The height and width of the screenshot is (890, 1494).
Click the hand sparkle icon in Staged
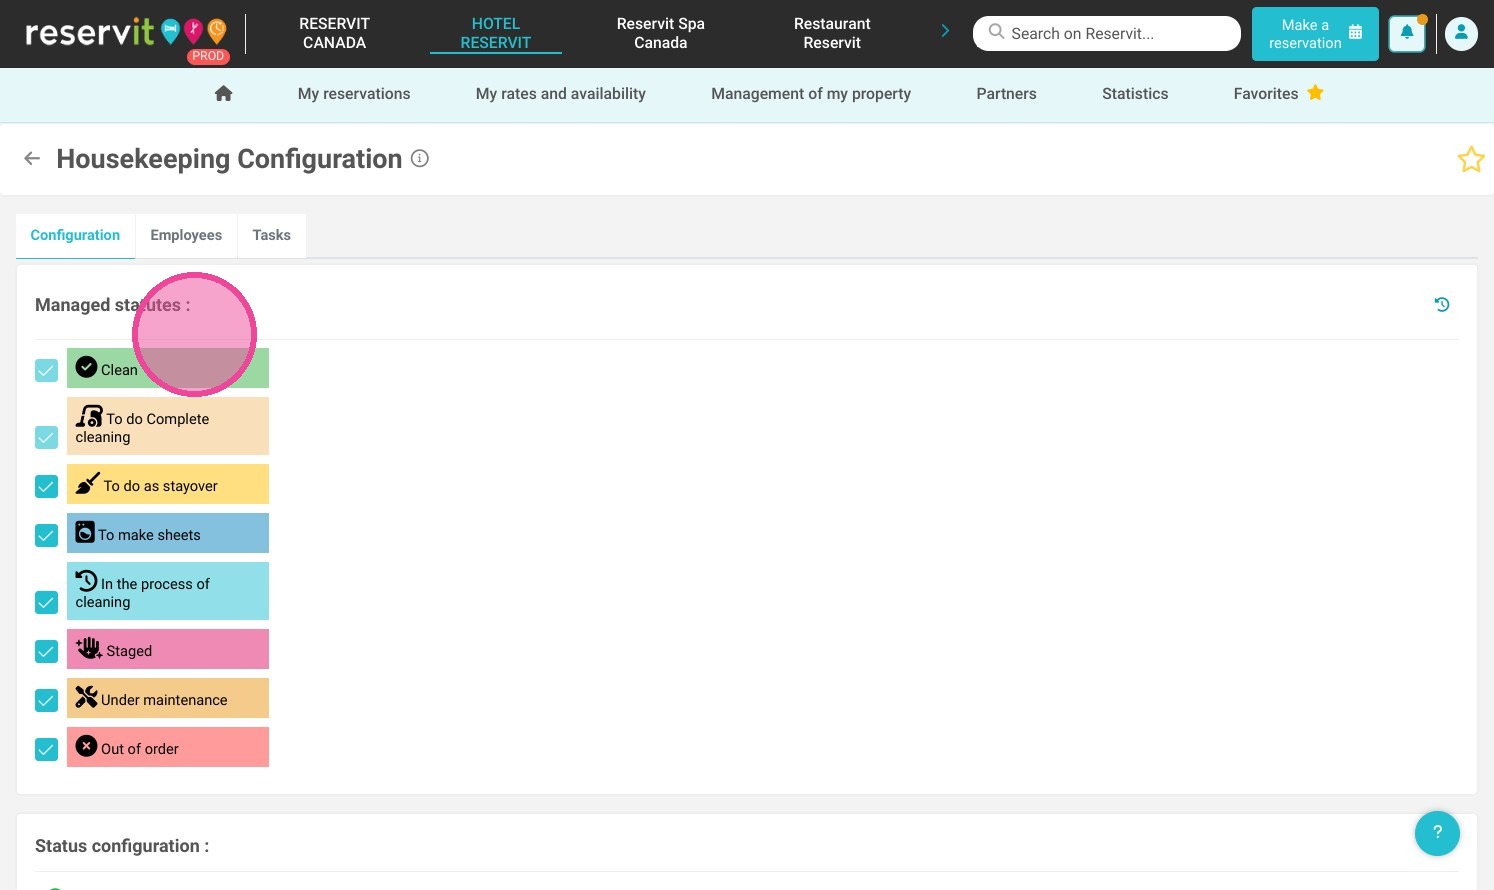coord(89,648)
